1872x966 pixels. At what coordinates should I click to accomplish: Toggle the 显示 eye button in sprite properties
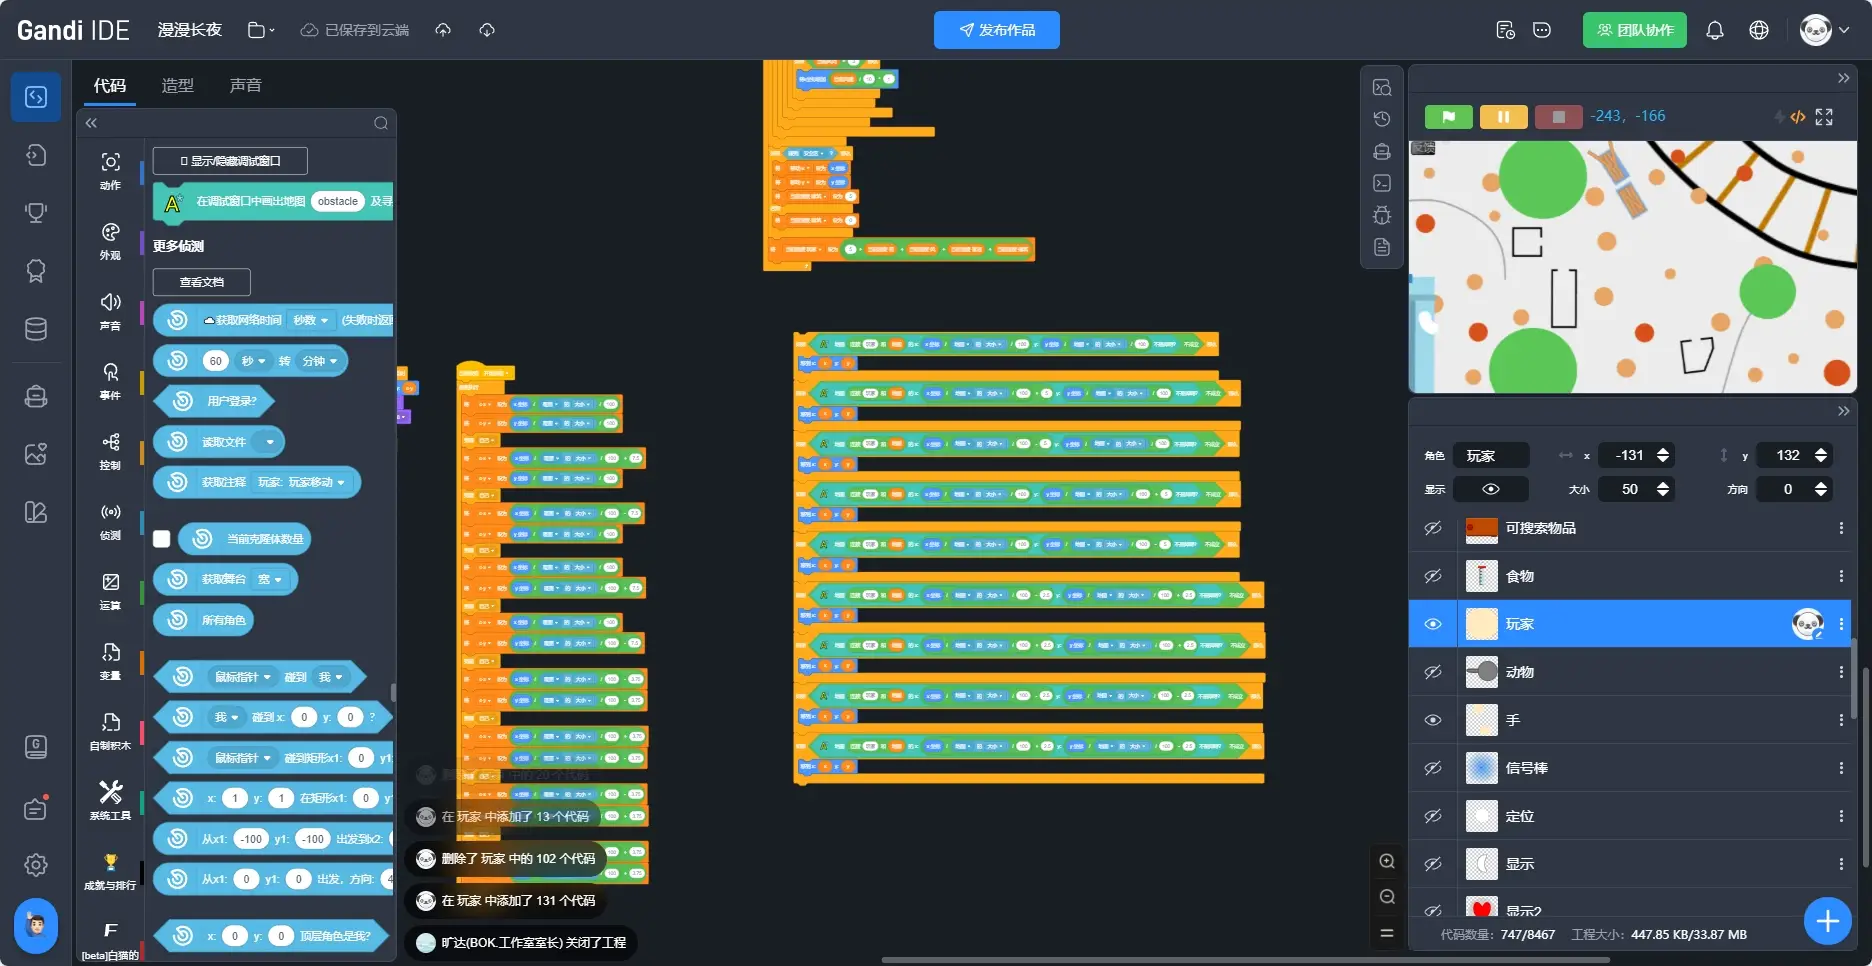click(x=1490, y=489)
